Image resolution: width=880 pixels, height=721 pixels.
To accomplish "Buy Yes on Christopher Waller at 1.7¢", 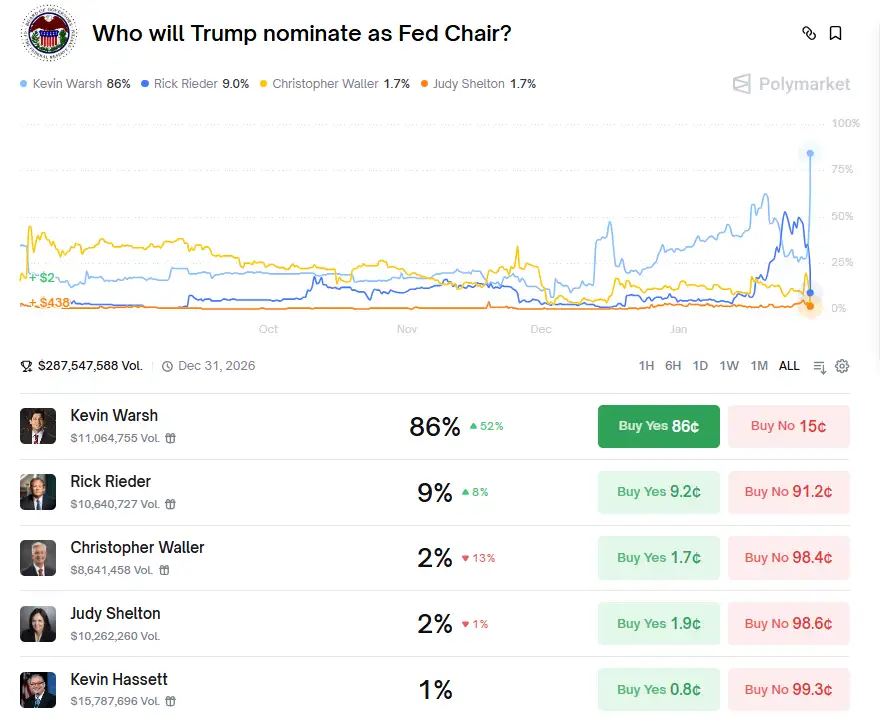I will coord(658,558).
